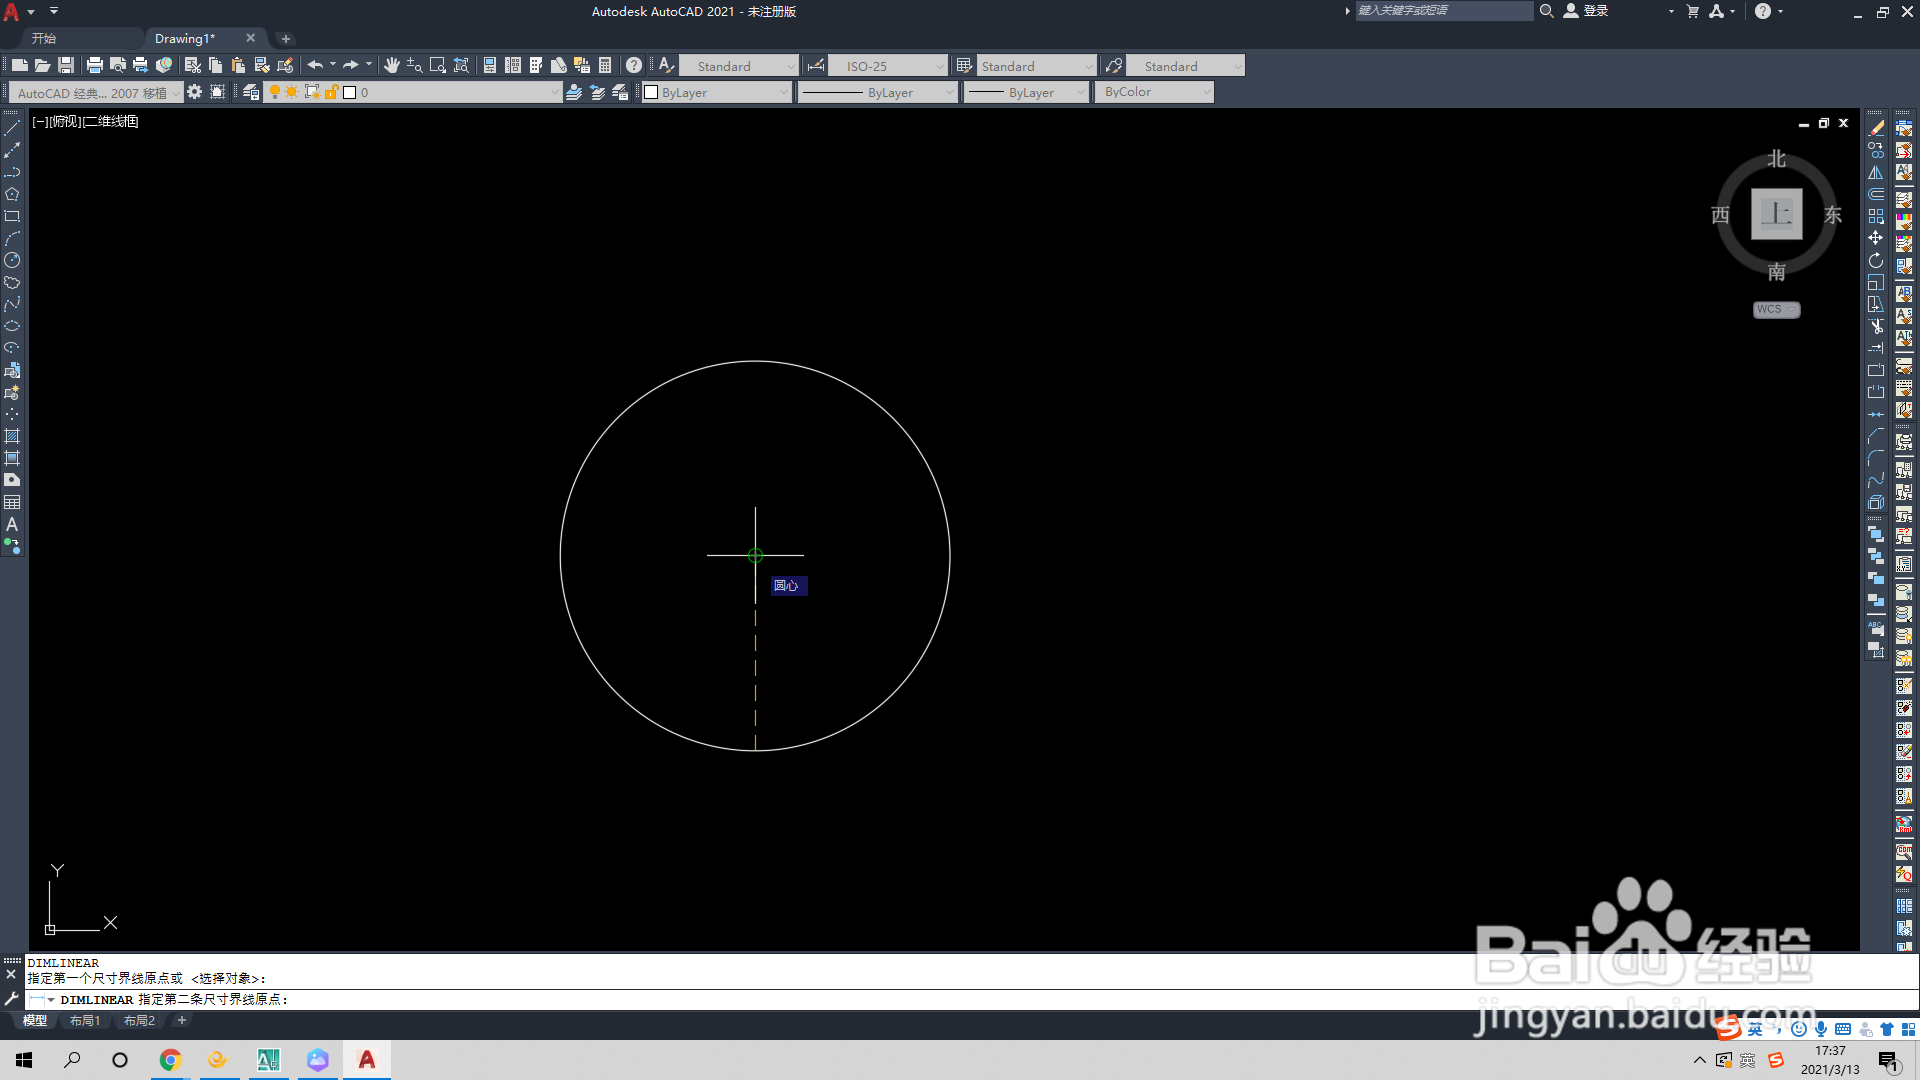Image resolution: width=1920 pixels, height=1080 pixels.
Task: Select the Revision cloud tool
Action: click(12, 282)
